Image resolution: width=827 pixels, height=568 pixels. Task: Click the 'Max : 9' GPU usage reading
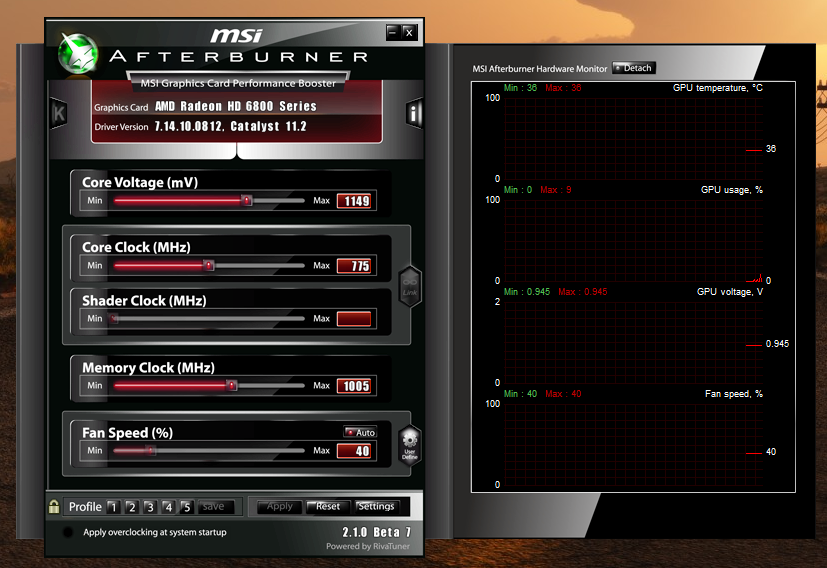[556, 190]
